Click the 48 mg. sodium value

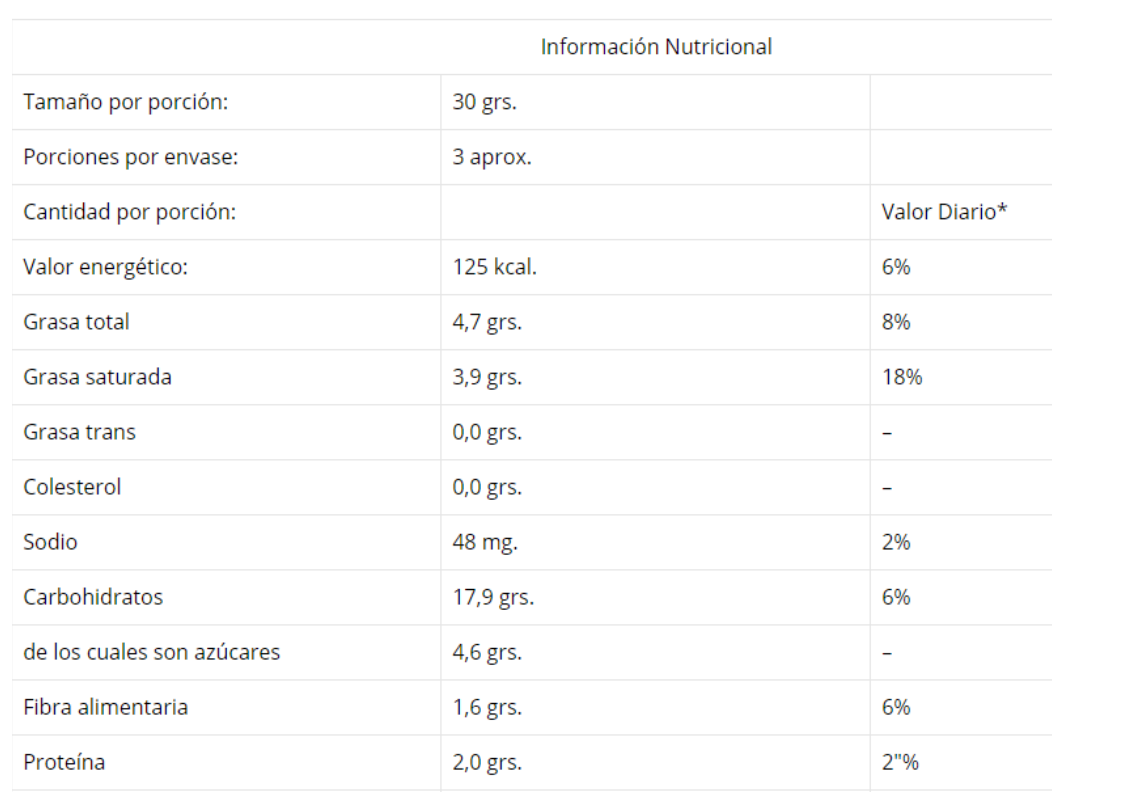pos(485,542)
